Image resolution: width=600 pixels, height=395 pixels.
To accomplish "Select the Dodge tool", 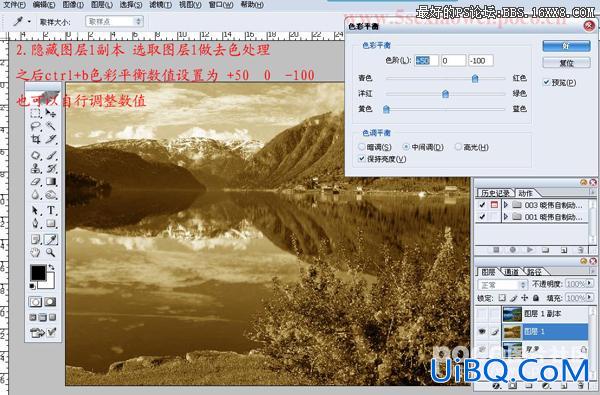I will pos(51,195).
